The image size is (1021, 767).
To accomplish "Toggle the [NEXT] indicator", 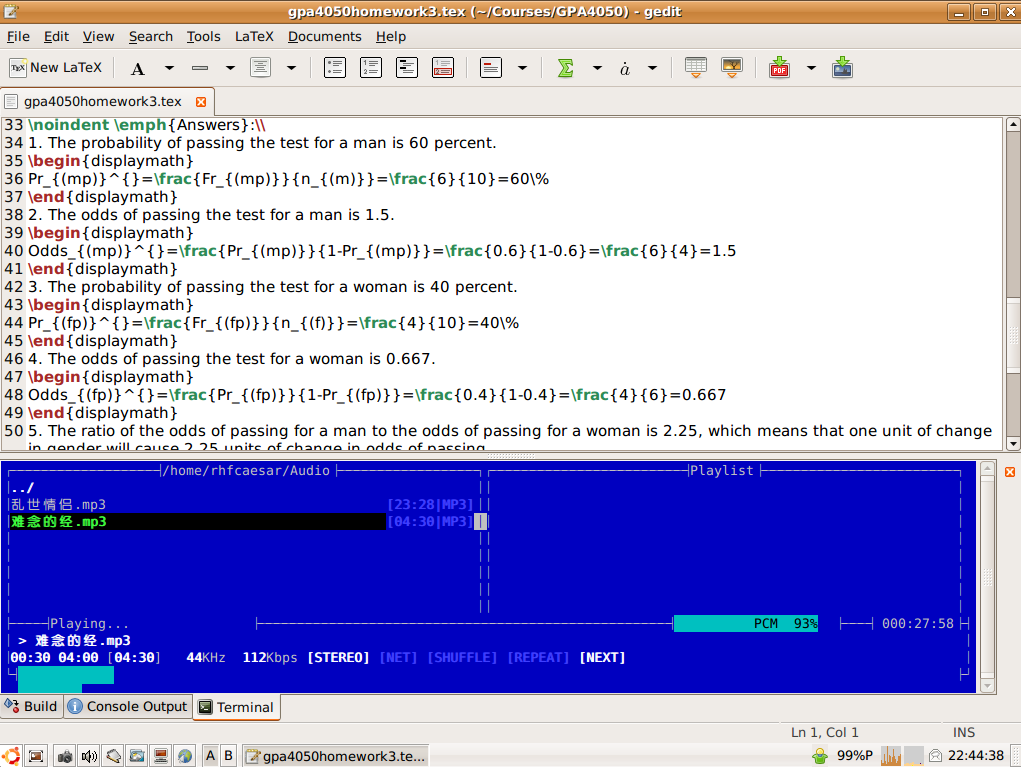I will click(x=602, y=658).
